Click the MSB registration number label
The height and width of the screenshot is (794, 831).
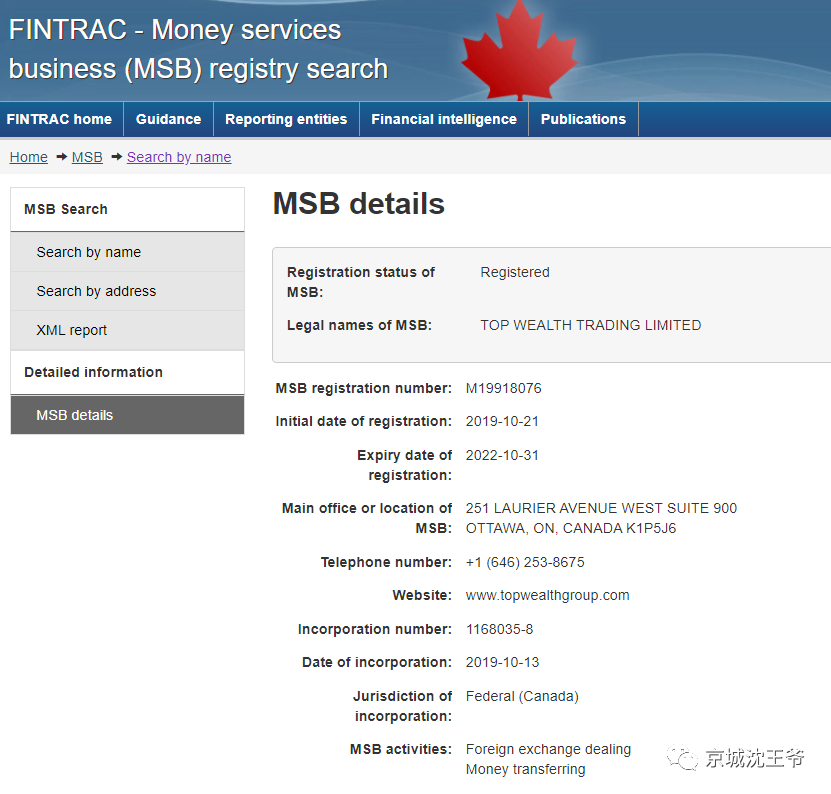tap(364, 389)
